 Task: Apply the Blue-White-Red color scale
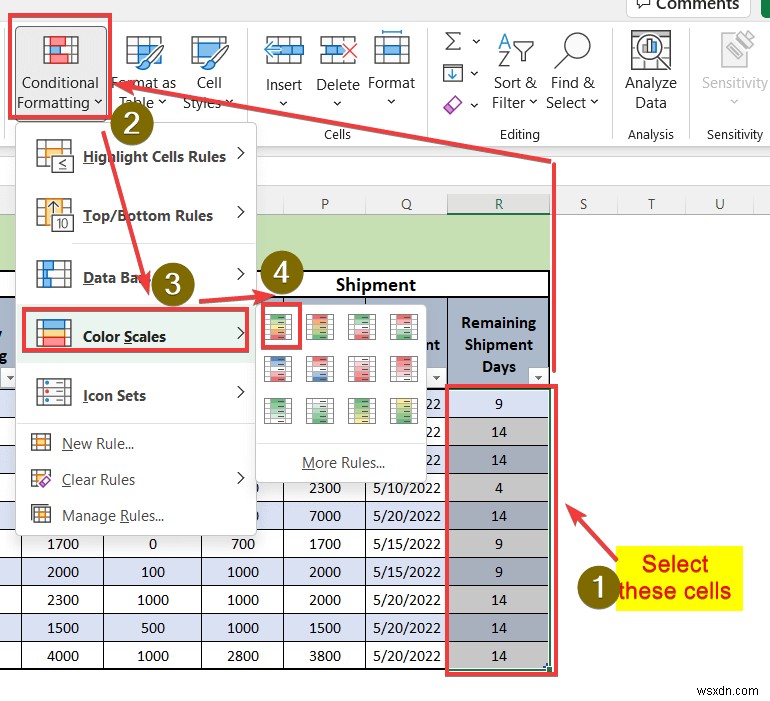click(278, 369)
